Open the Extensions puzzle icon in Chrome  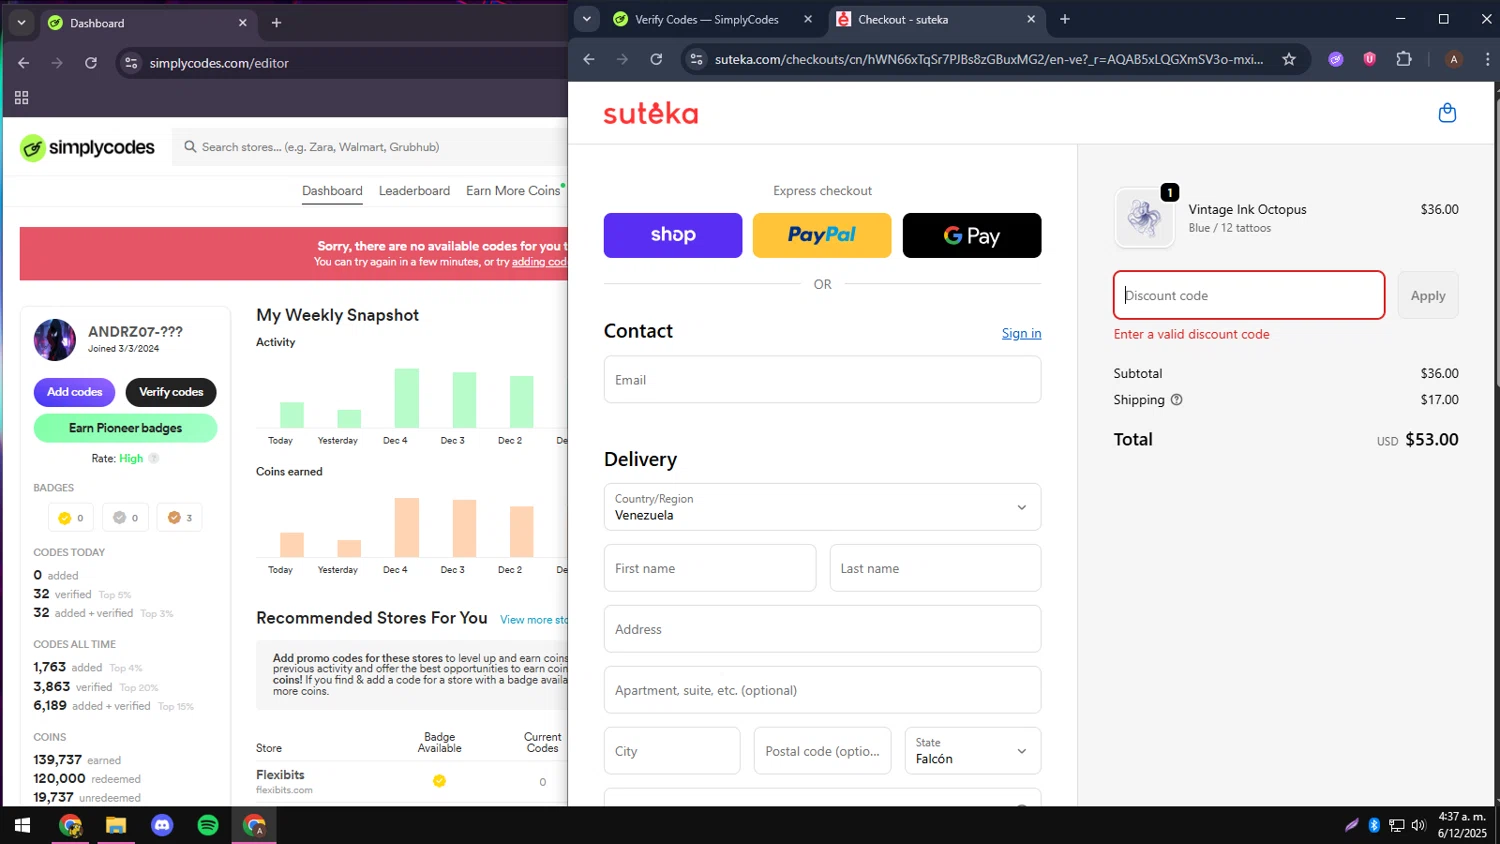pyautogui.click(x=1404, y=59)
